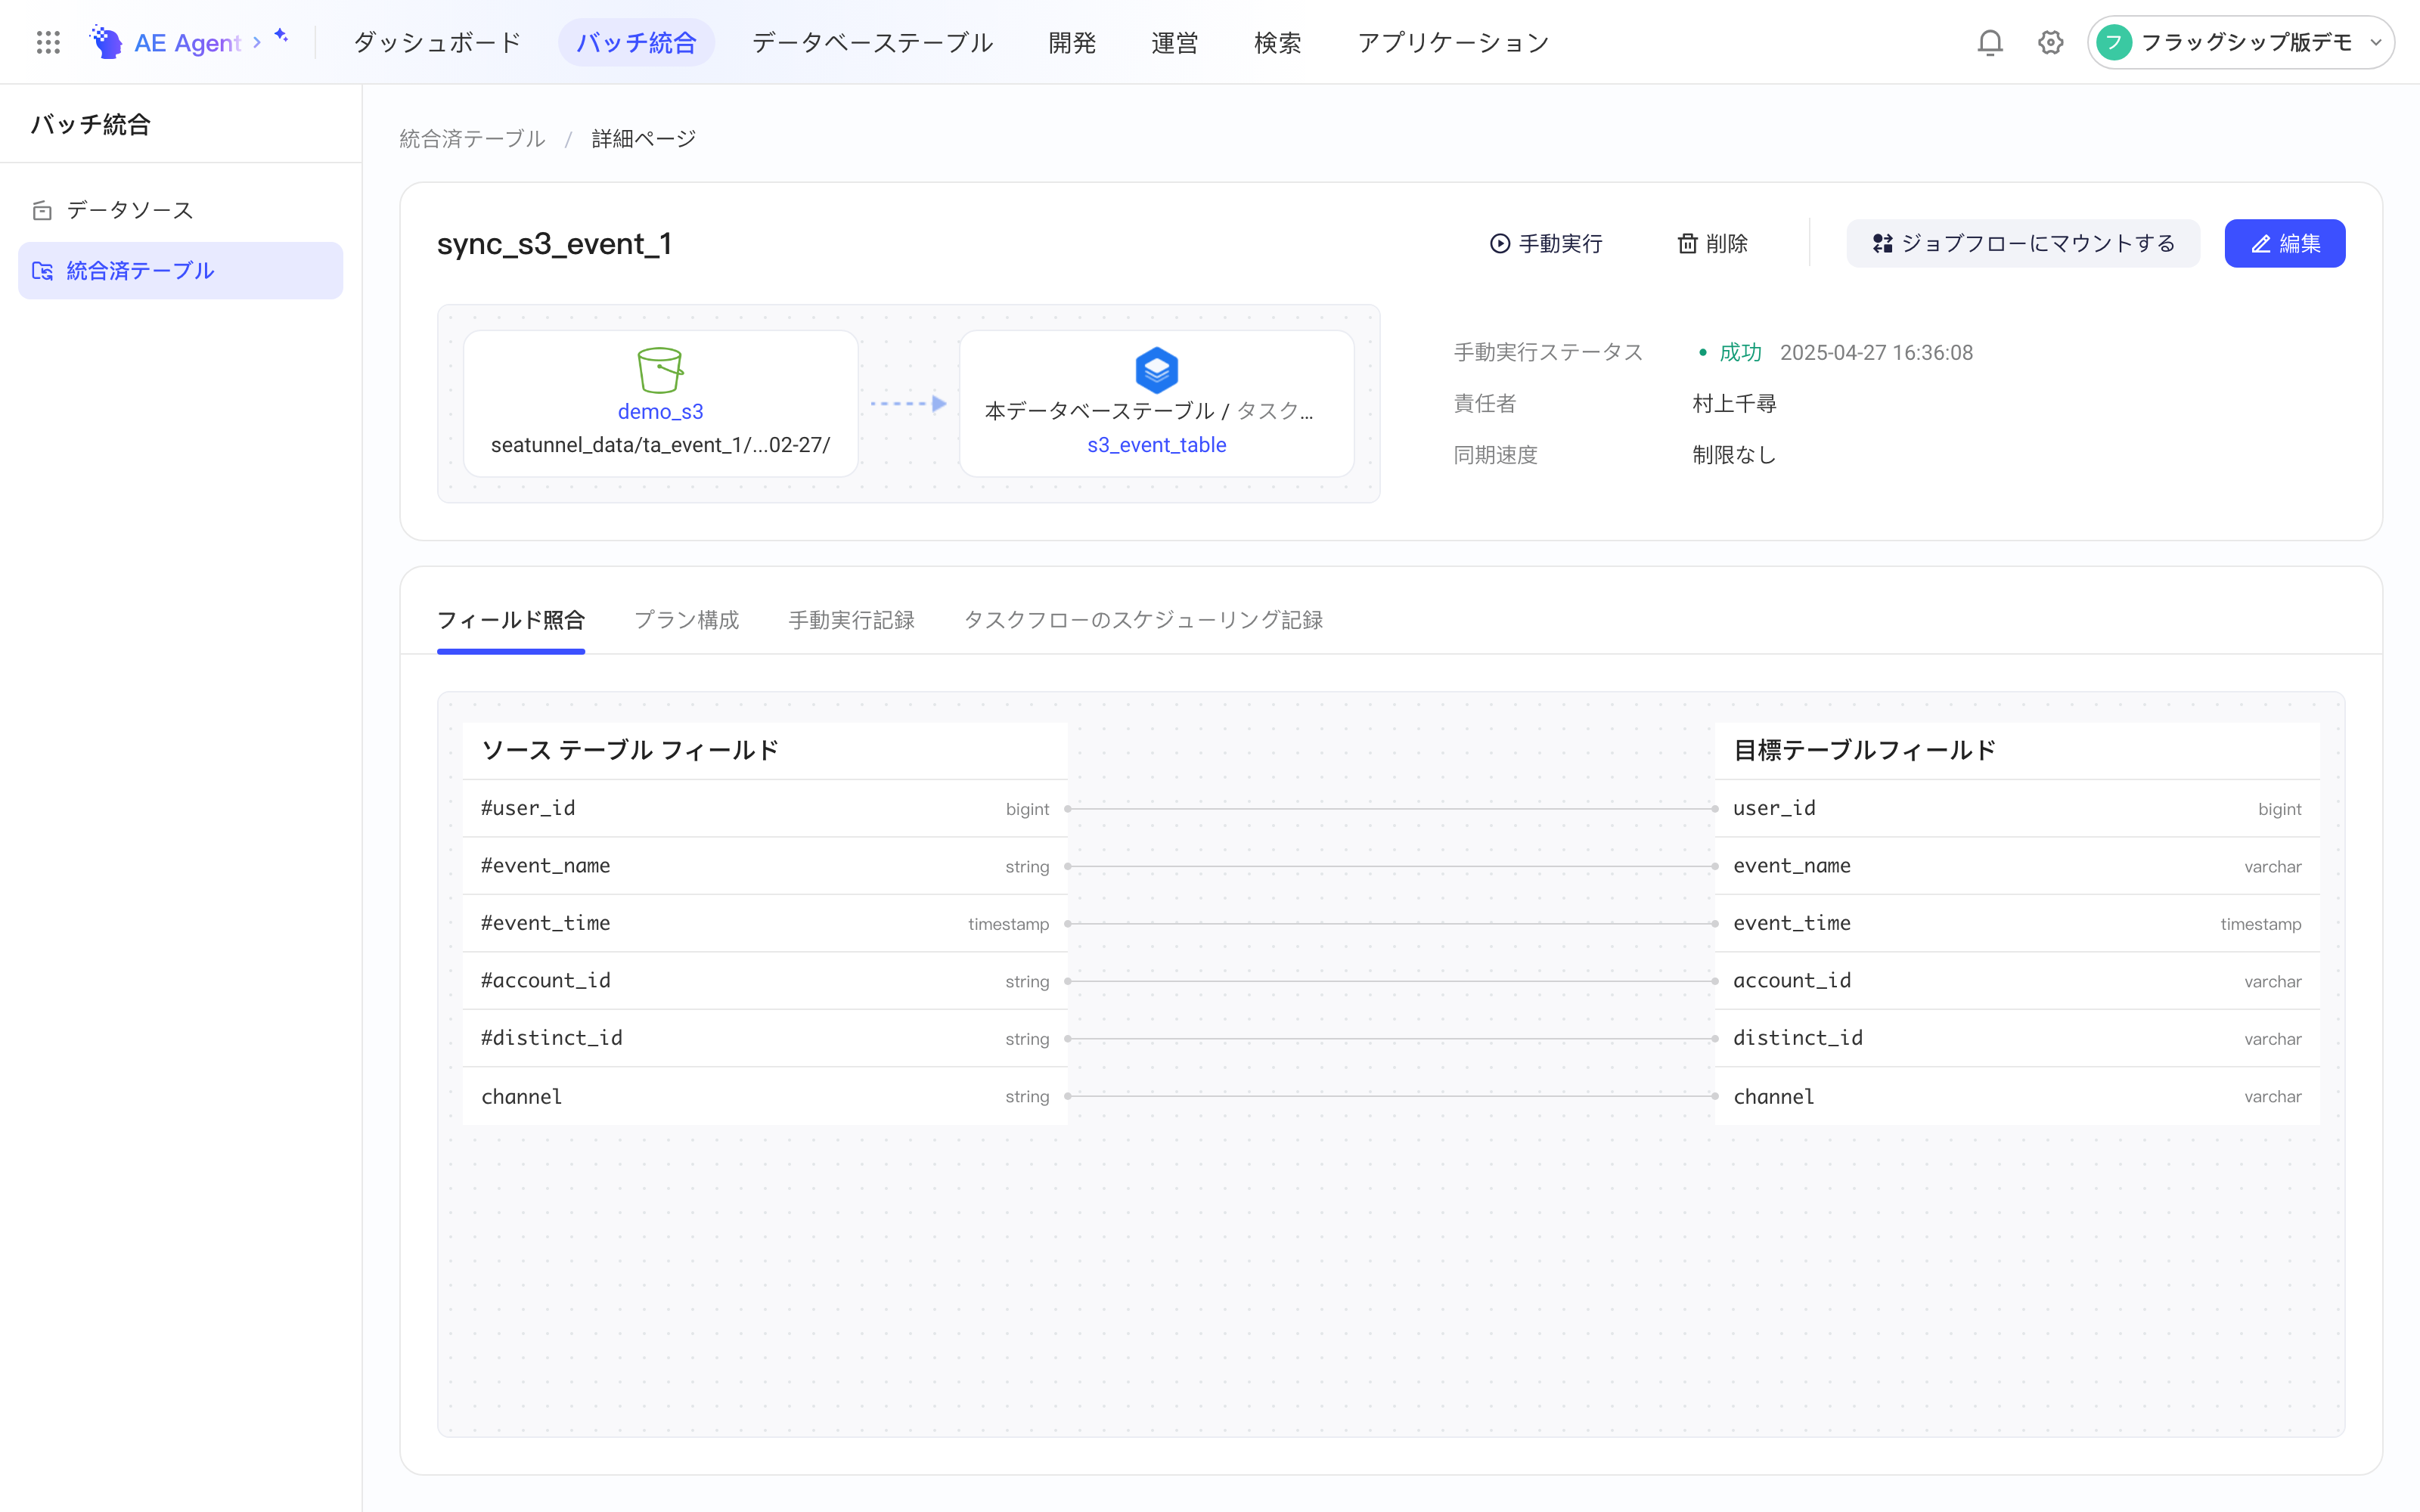Click the 手動実行 play icon
2420x1512 pixels.
click(x=1500, y=243)
